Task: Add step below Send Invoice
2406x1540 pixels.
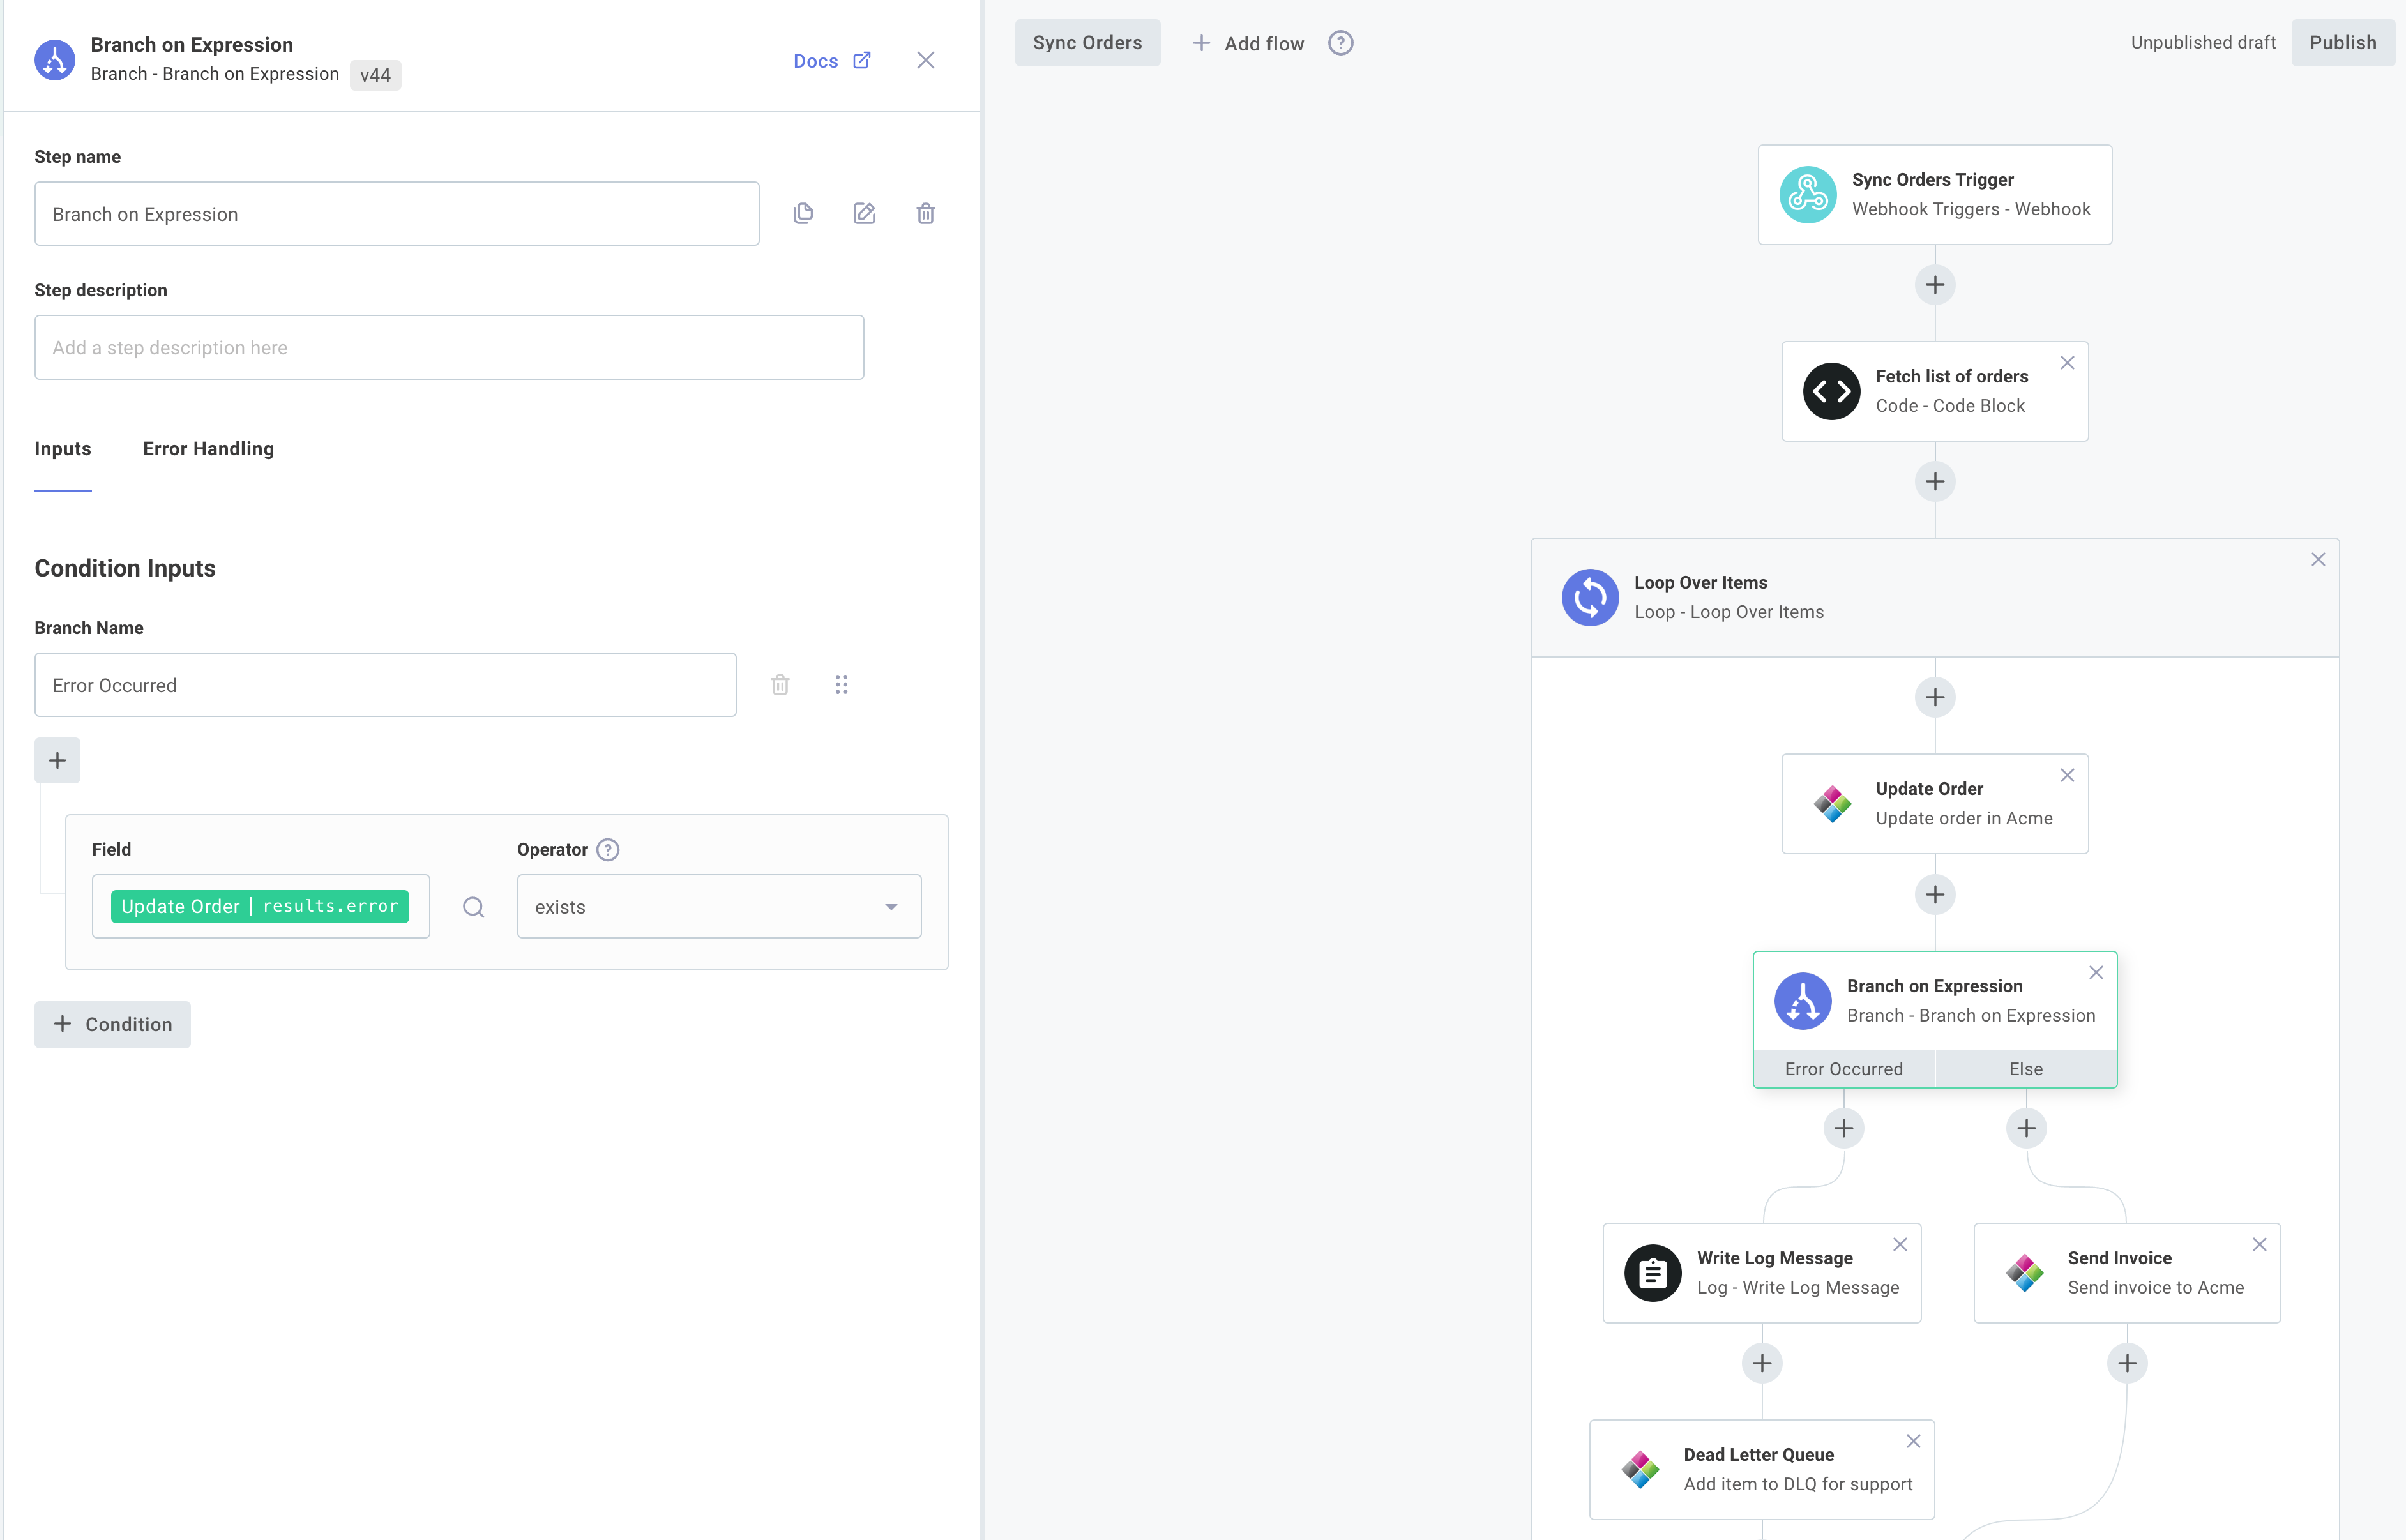Action: tap(2127, 1363)
